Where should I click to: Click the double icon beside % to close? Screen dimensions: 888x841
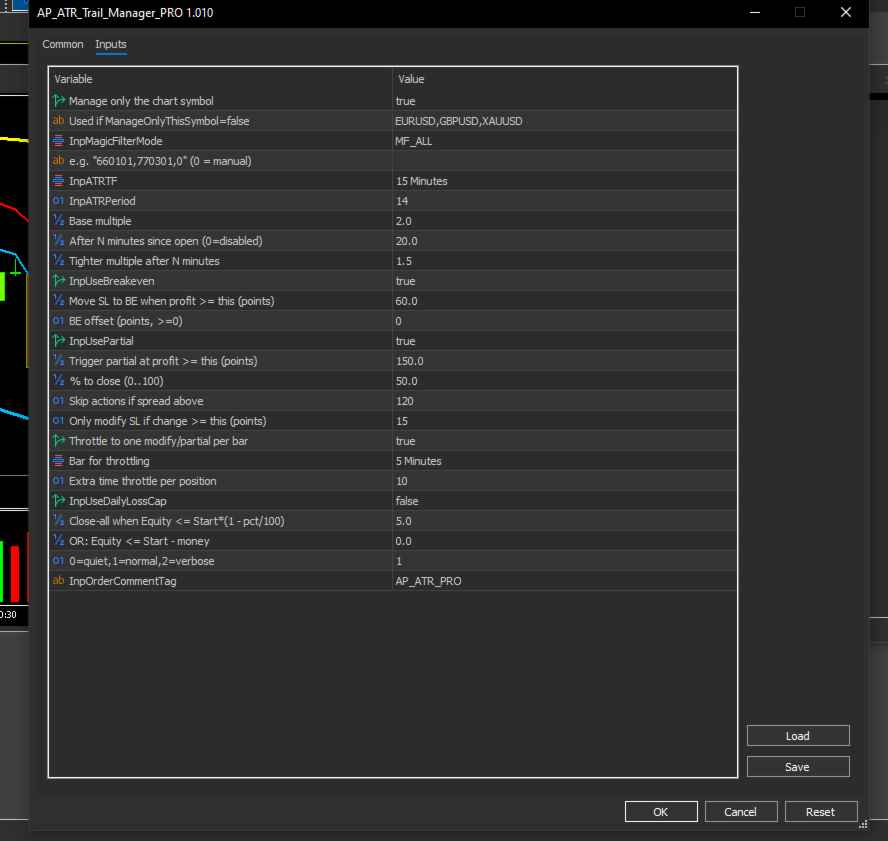point(58,381)
